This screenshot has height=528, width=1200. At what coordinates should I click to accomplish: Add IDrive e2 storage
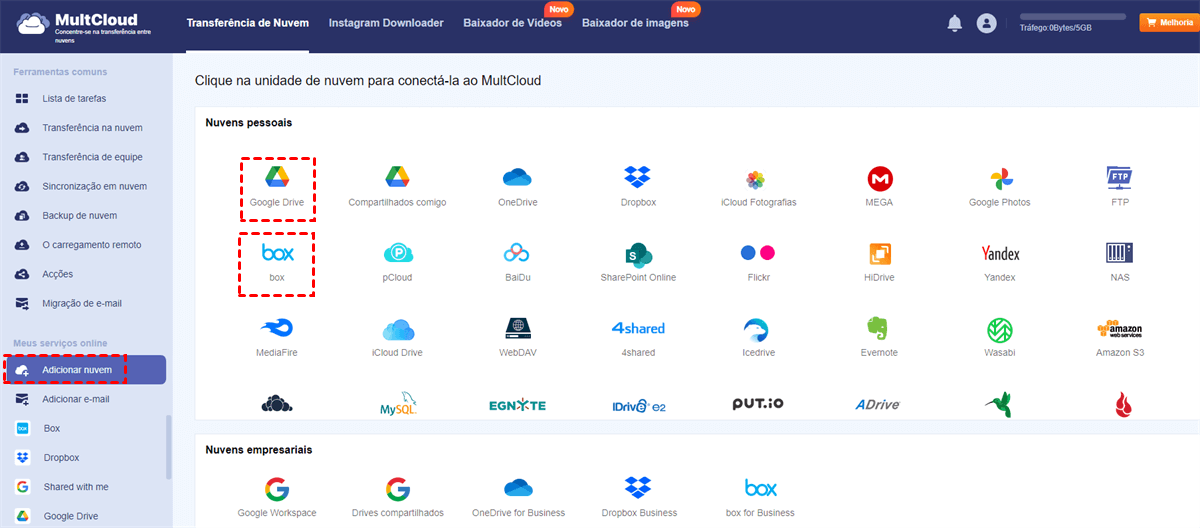638,405
